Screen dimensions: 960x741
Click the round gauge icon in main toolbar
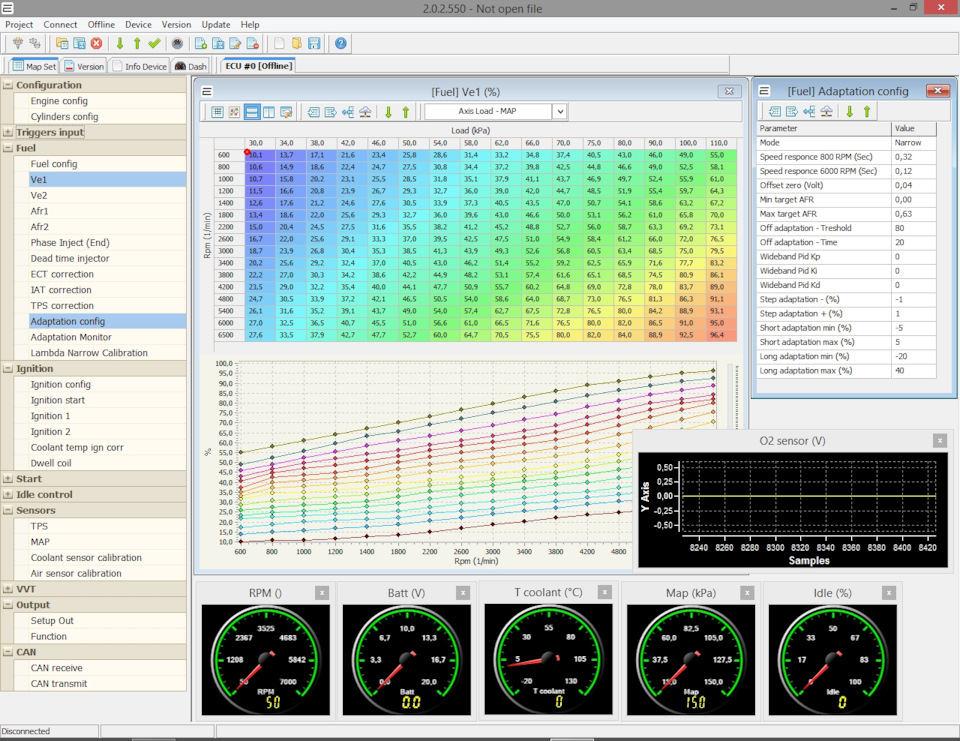177,43
